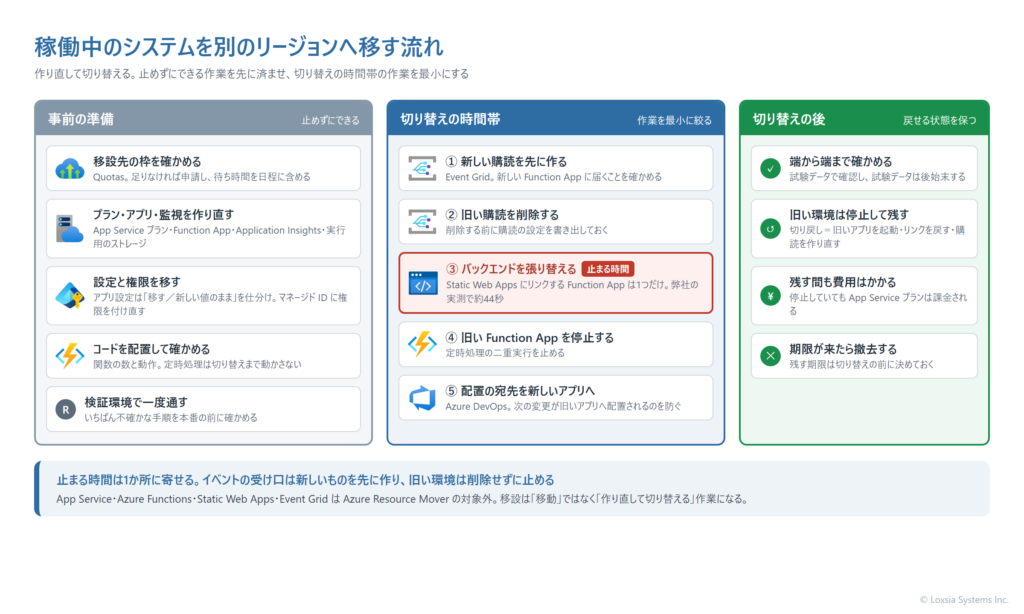Click the description 残す期限は切り替えの前に決めておく
This screenshot has width=1024, height=614.
(x=861, y=364)
